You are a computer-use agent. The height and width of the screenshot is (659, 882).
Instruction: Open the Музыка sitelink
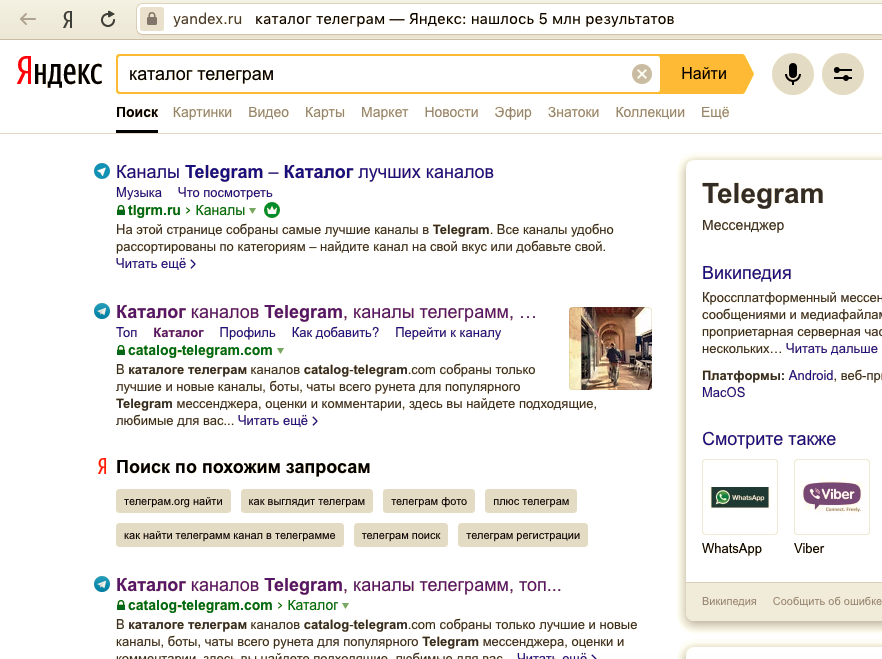tap(138, 192)
